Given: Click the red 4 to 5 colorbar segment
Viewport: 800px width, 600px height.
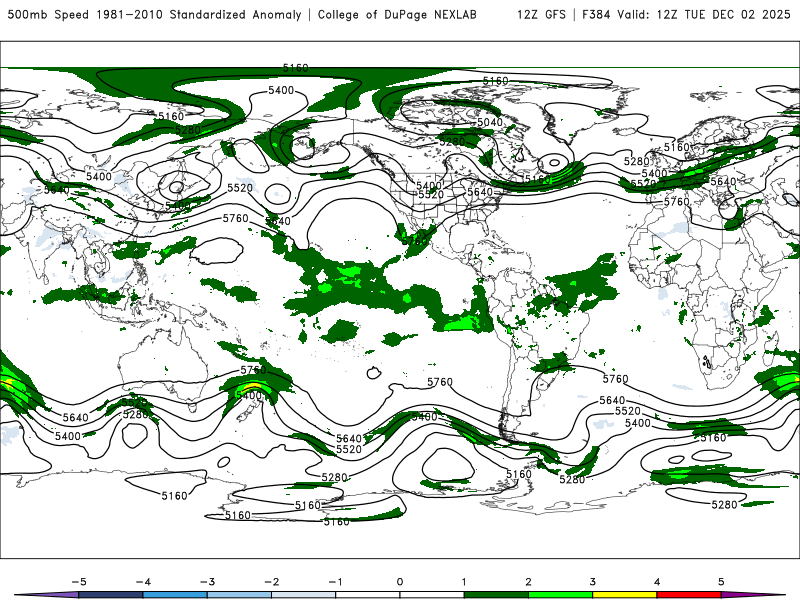Looking at the screenshot, I should tap(689, 595).
